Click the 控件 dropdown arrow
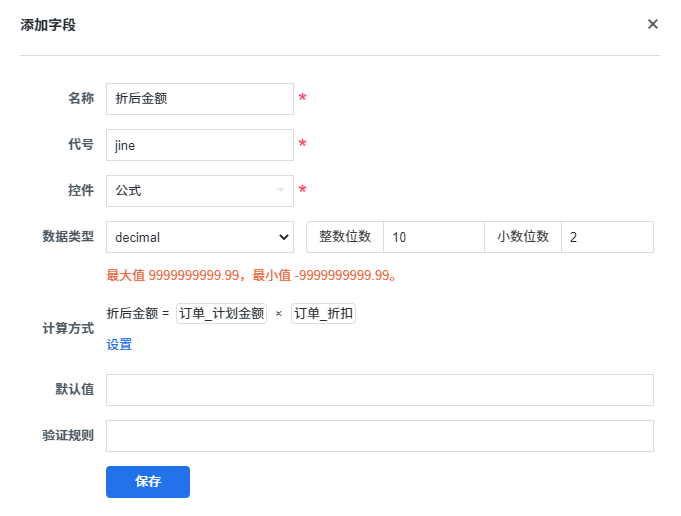 [281, 190]
